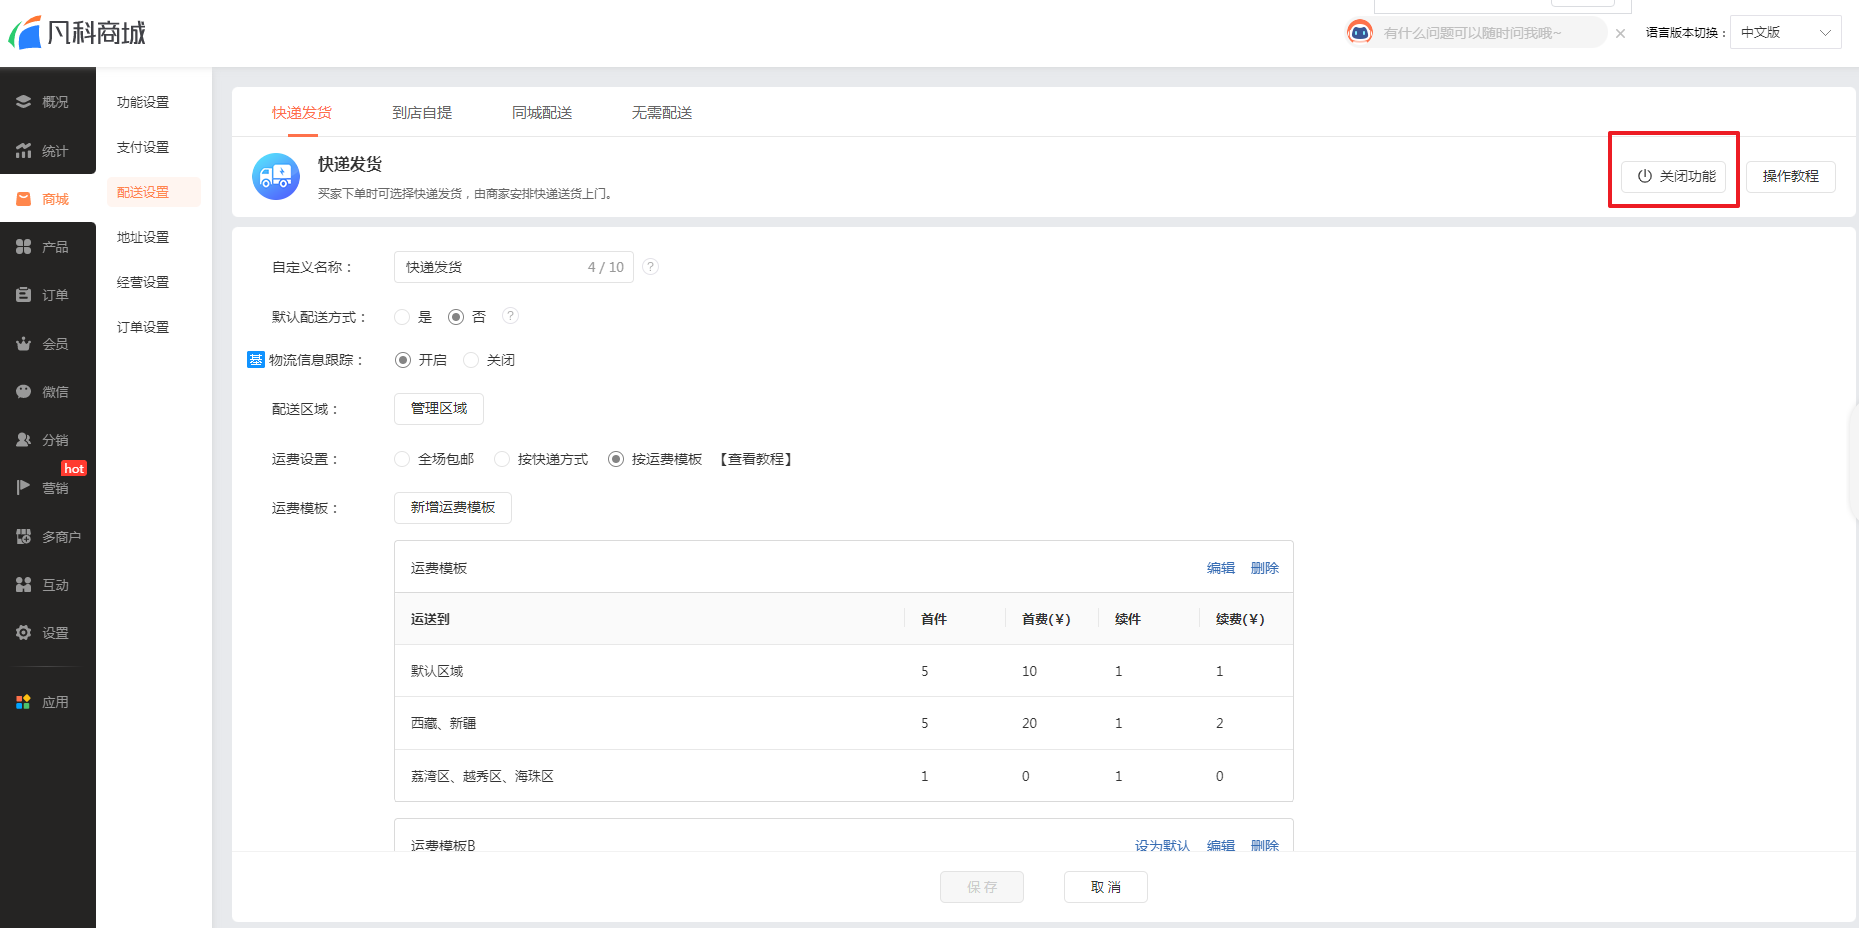Select the 商城 mall sidebar icon

click(23, 199)
